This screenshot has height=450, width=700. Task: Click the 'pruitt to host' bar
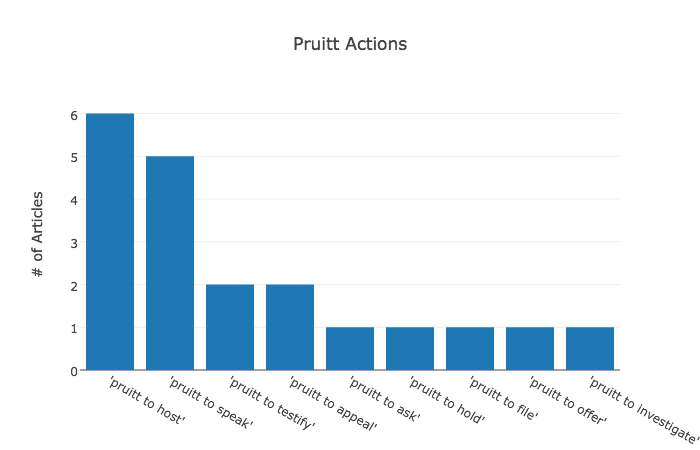coord(110,242)
